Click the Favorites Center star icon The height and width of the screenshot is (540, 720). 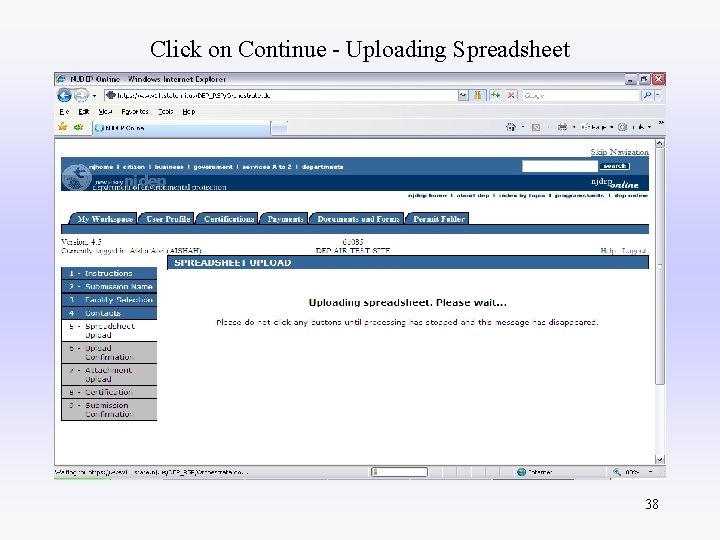tap(63, 127)
